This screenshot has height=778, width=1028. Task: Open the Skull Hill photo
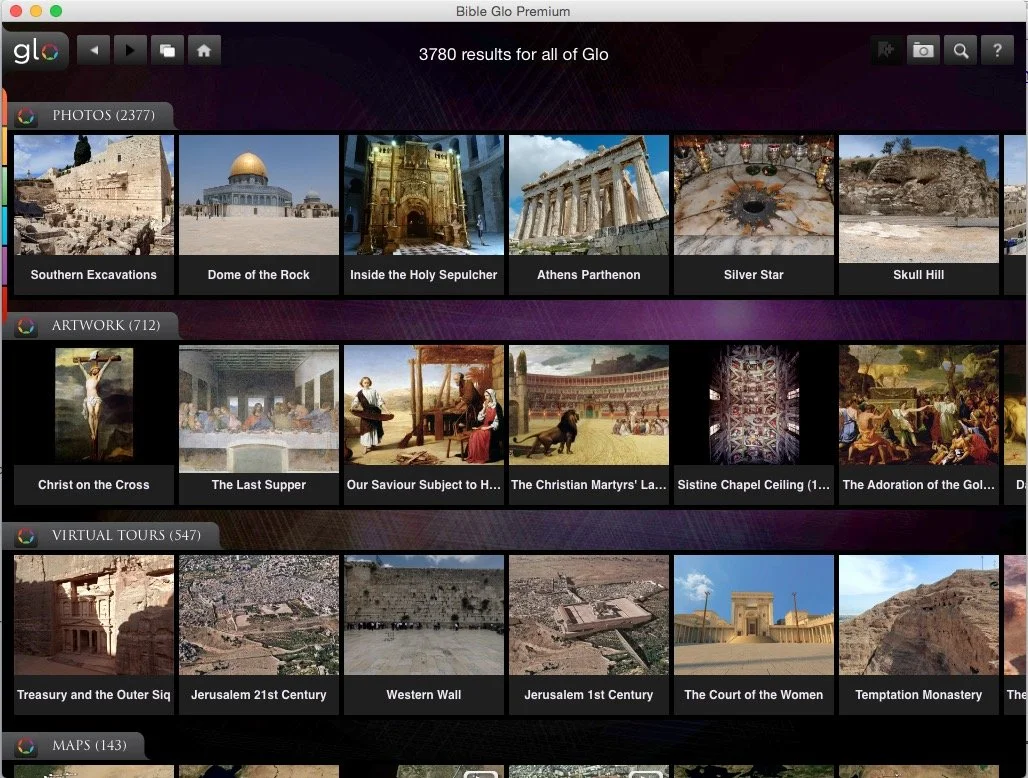(919, 214)
